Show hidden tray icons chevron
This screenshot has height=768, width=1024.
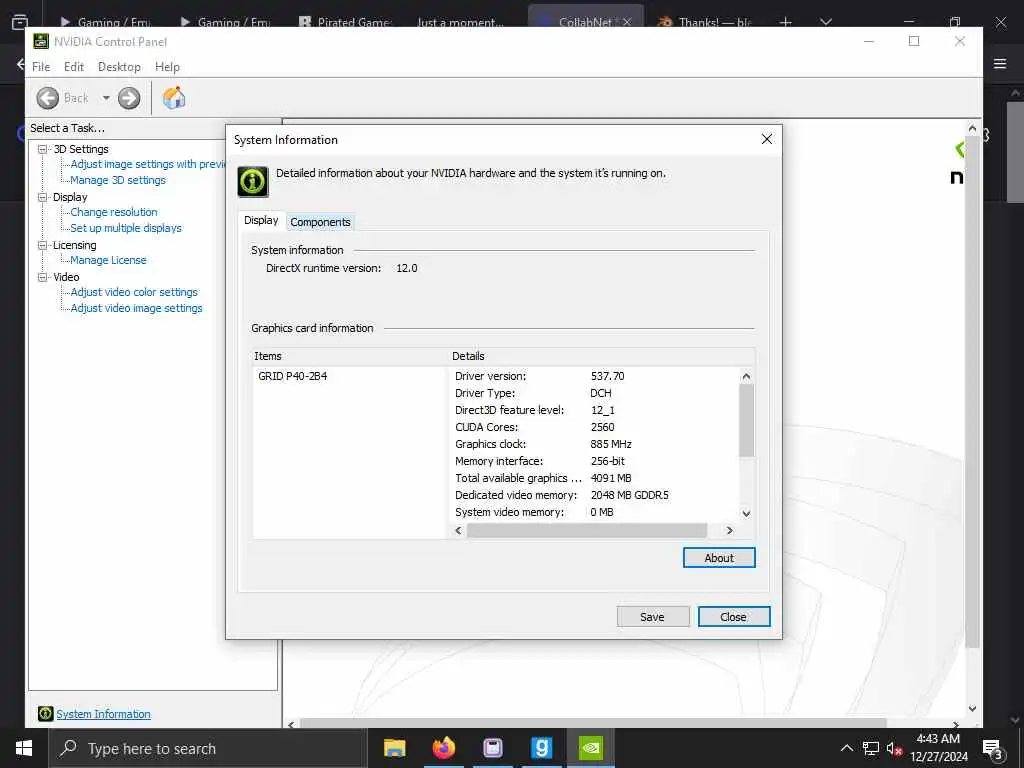[x=846, y=748]
